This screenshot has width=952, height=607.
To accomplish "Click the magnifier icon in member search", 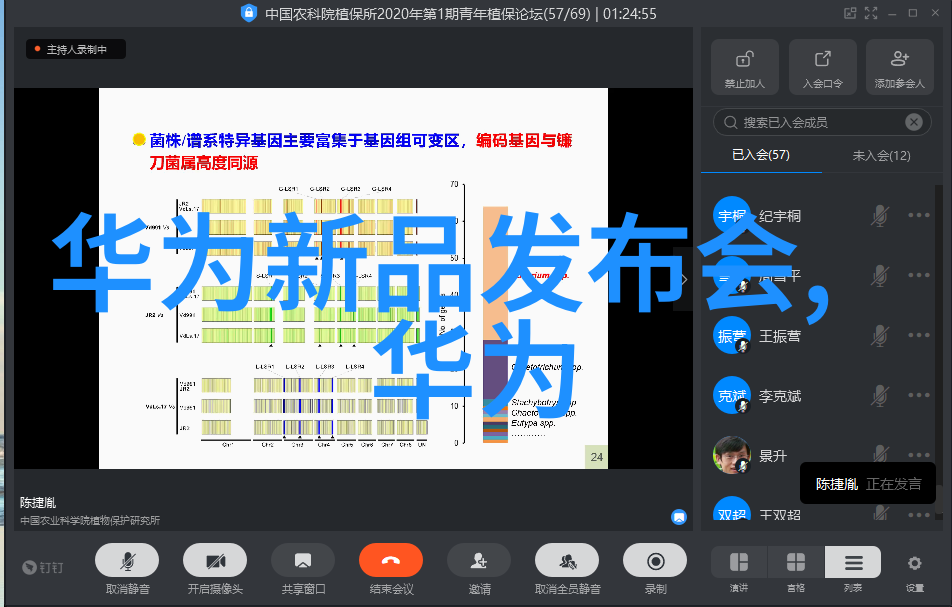I will pyautogui.click(x=730, y=123).
